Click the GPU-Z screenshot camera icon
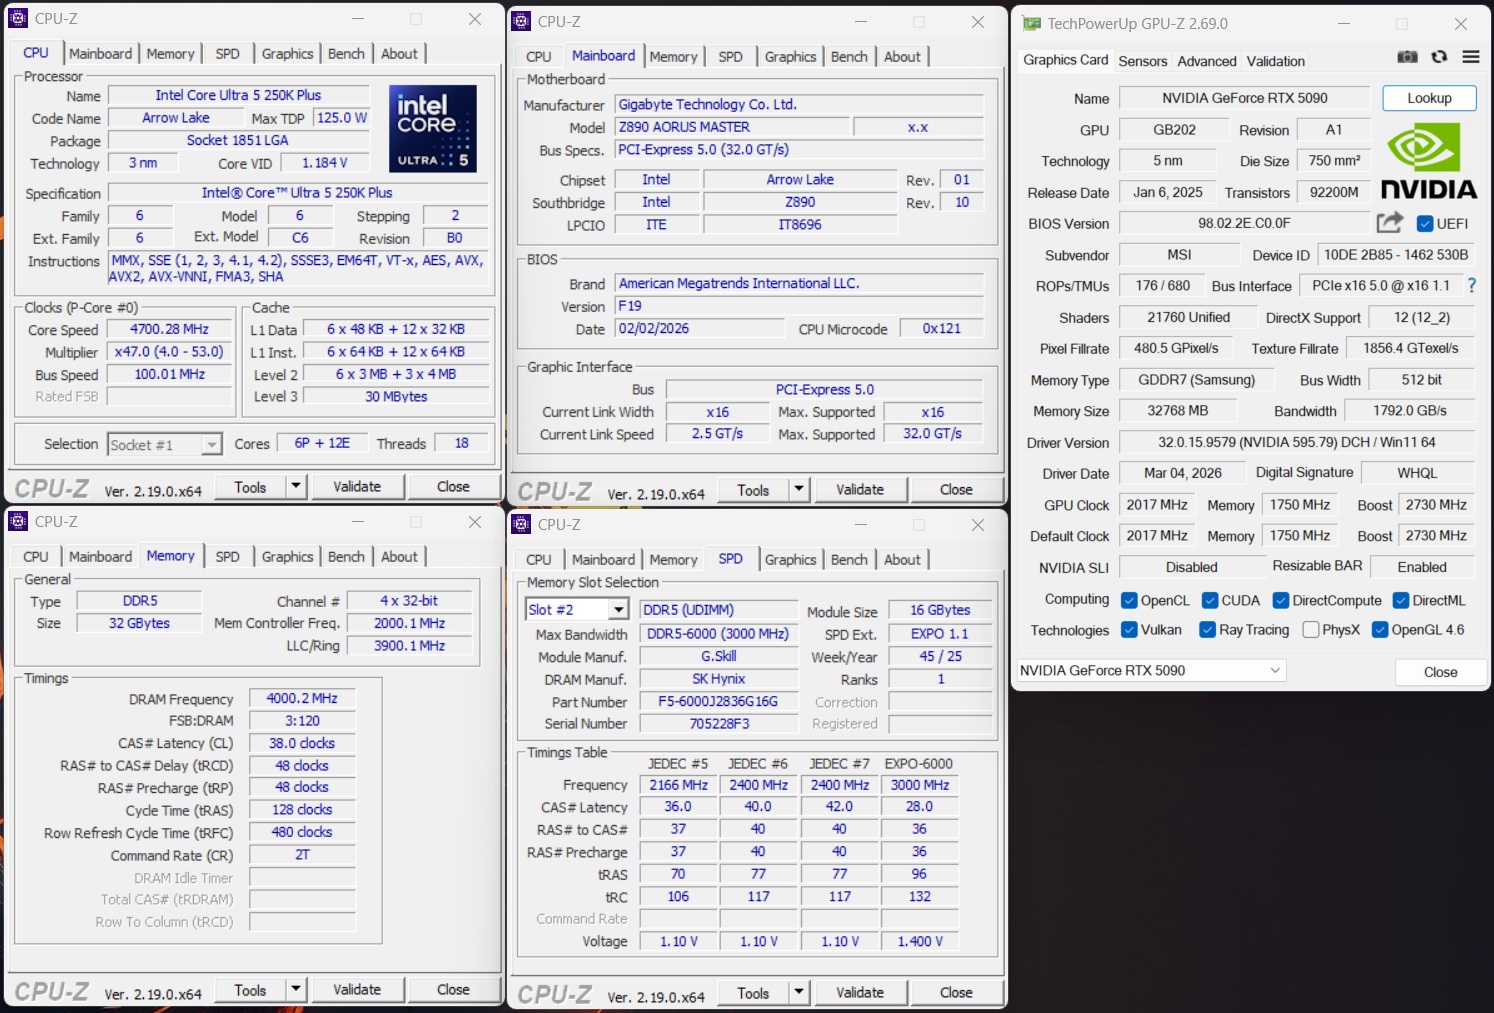The height and width of the screenshot is (1013, 1494). (1407, 57)
